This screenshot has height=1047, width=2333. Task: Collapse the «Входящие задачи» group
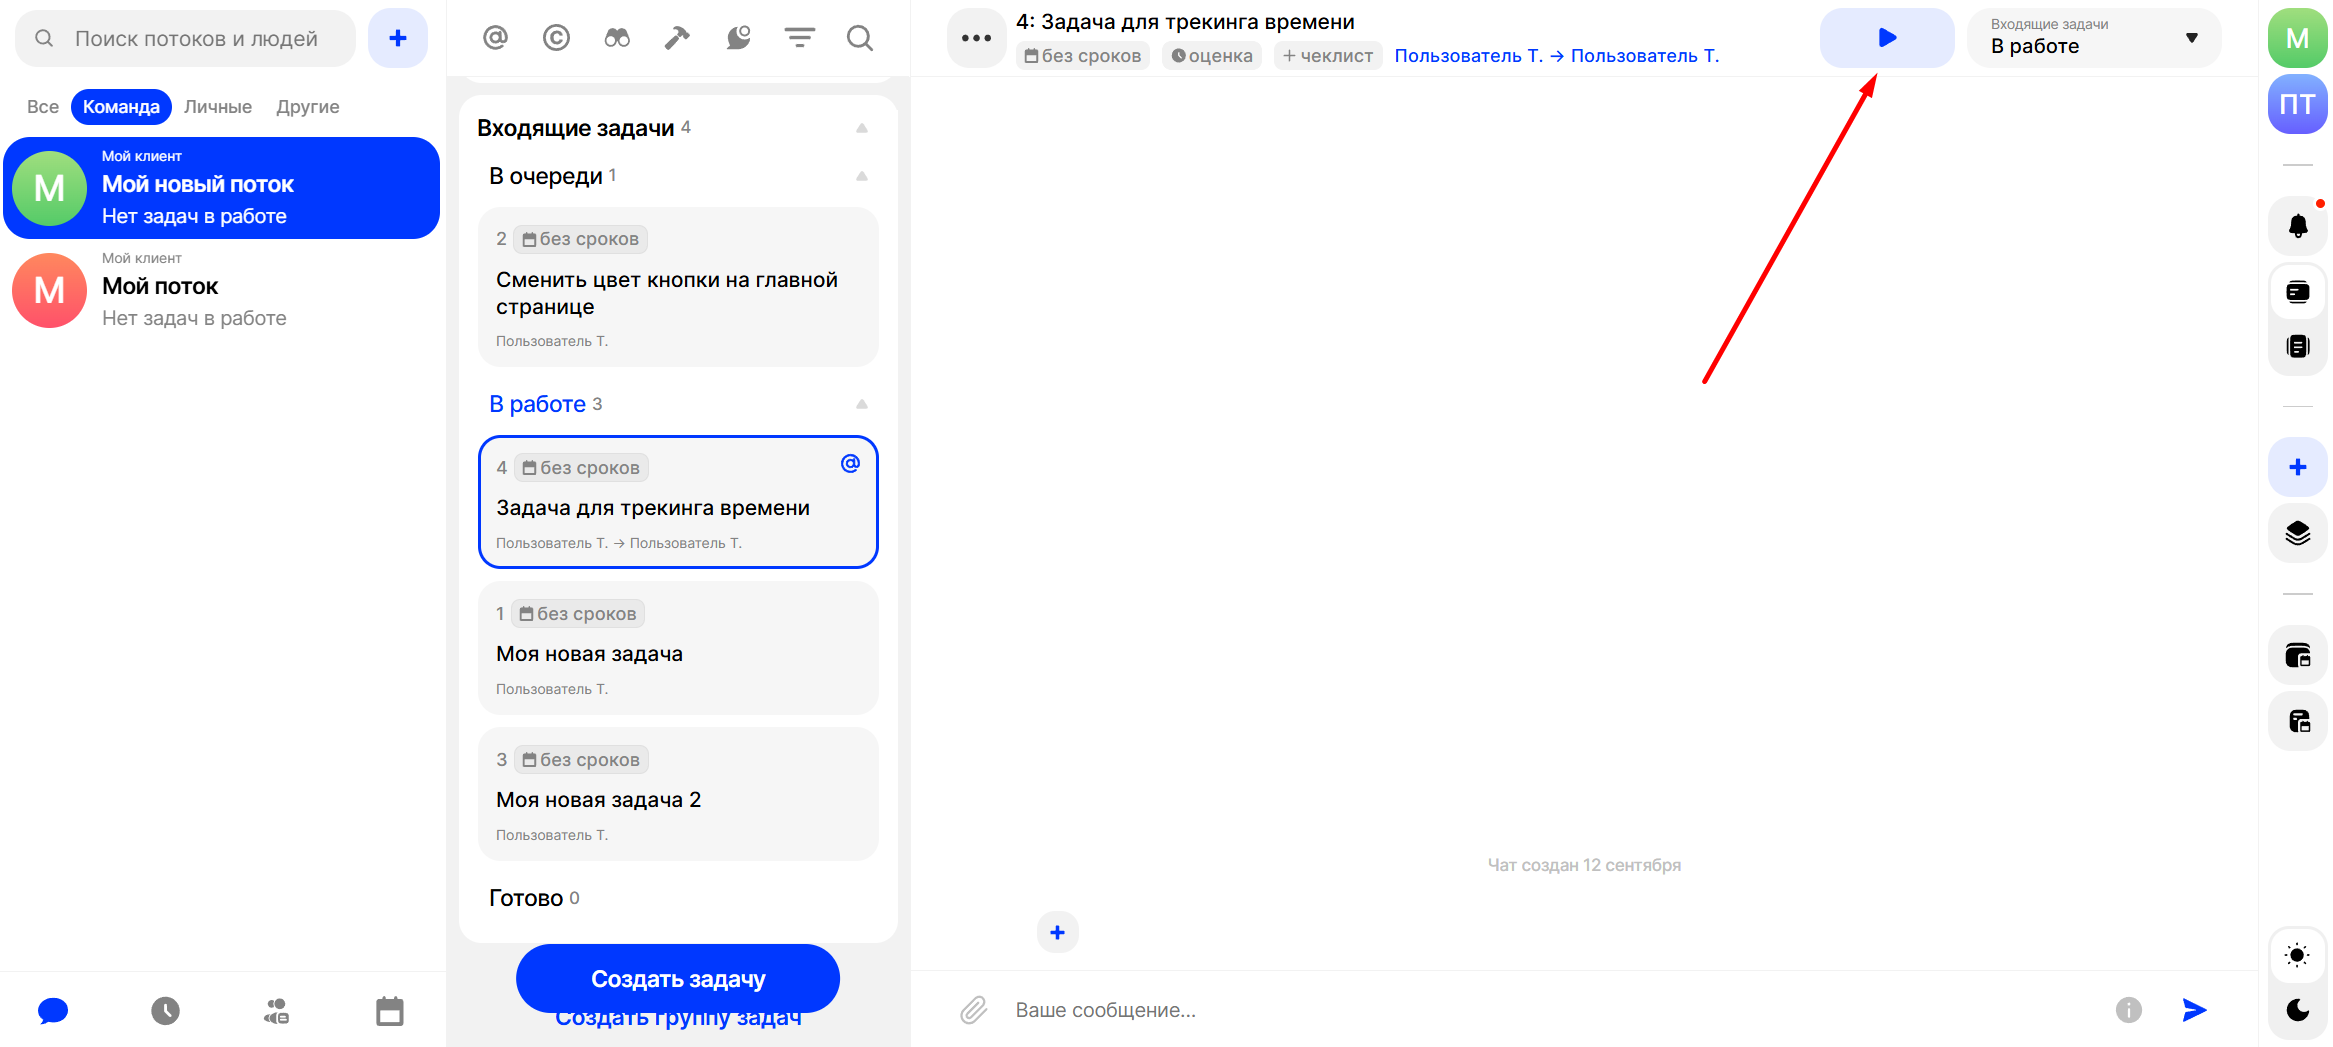click(861, 128)
